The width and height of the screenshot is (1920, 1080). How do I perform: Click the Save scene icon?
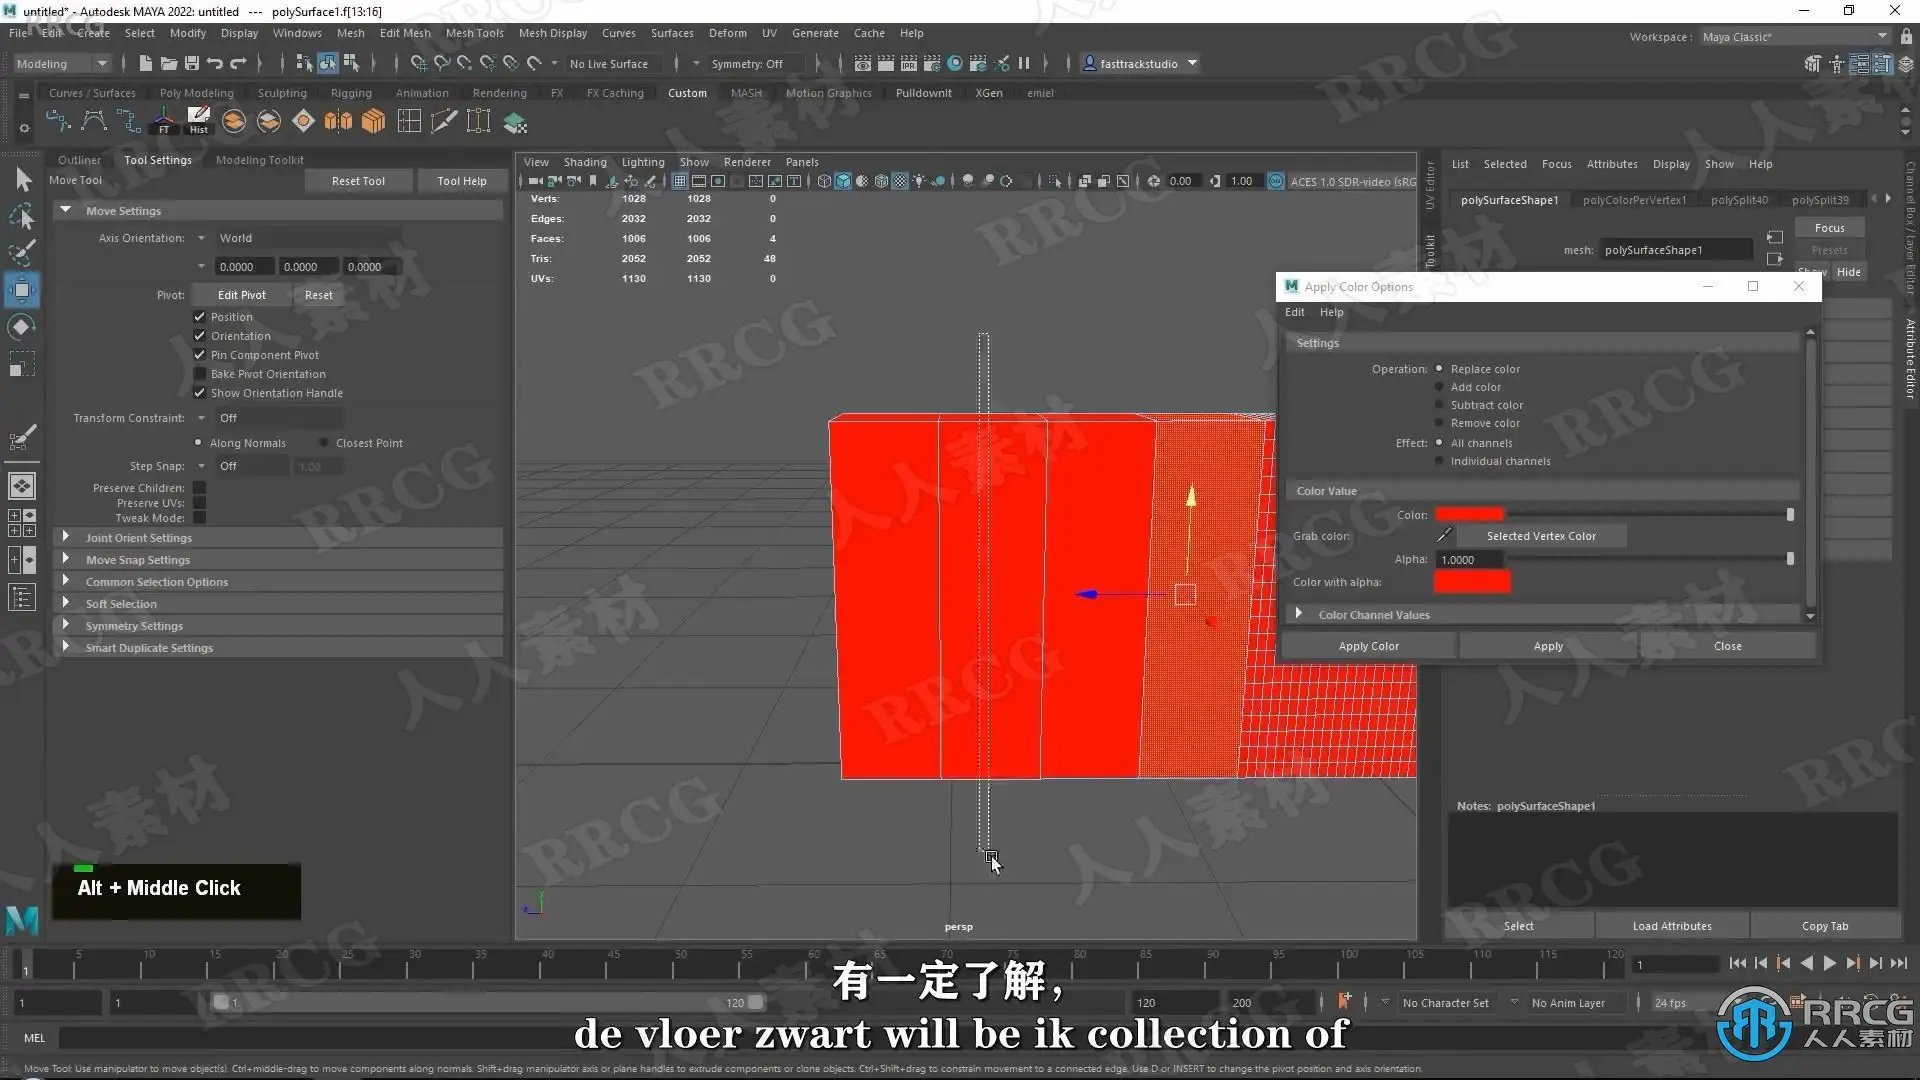pos(192,63)
